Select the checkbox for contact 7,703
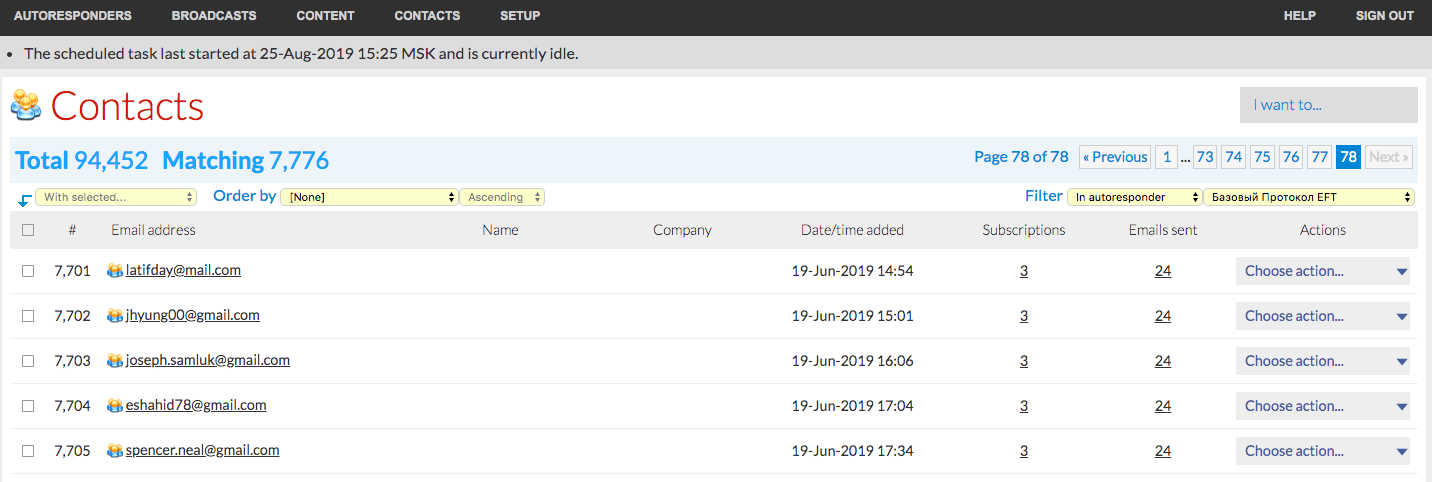Screen dimensions: 1432x482 pyautogui.click(x=28, y=361)
